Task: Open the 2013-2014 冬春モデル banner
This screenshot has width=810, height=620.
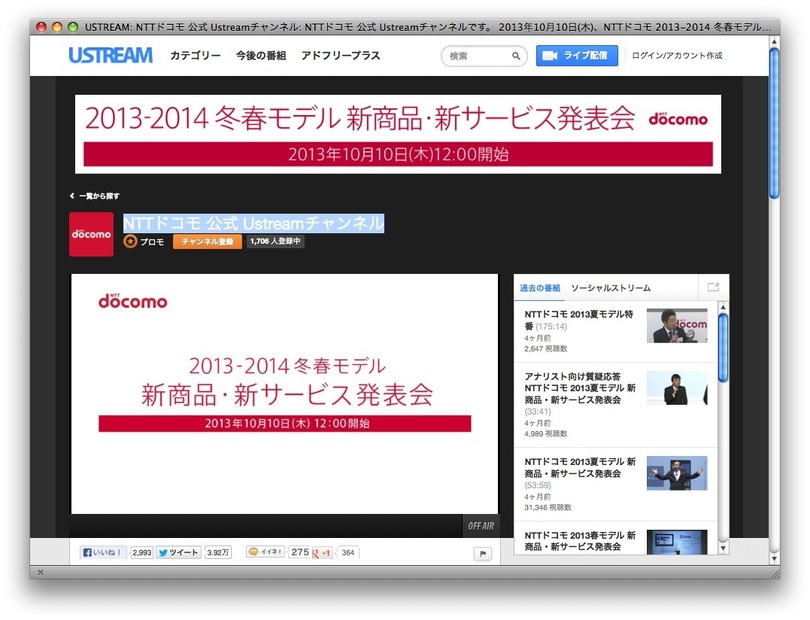Action: coord(398,134)
